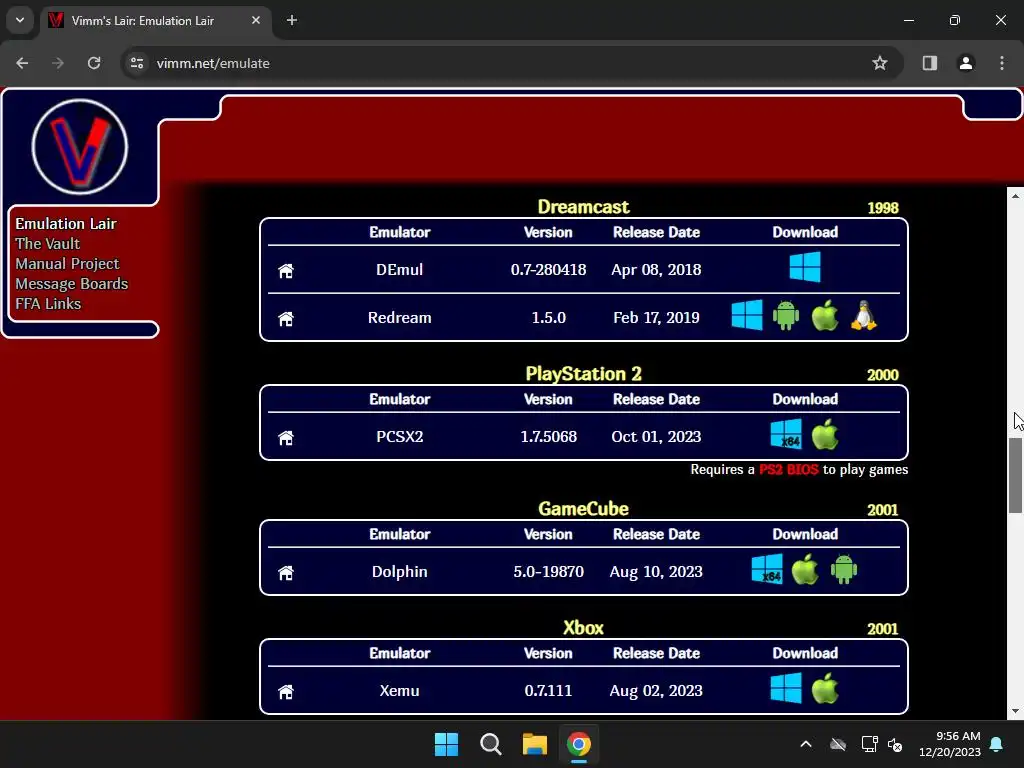This screenshot has width=1024, height=768.
Task: Go to The Vault section
Action: (x=48, y=244)
